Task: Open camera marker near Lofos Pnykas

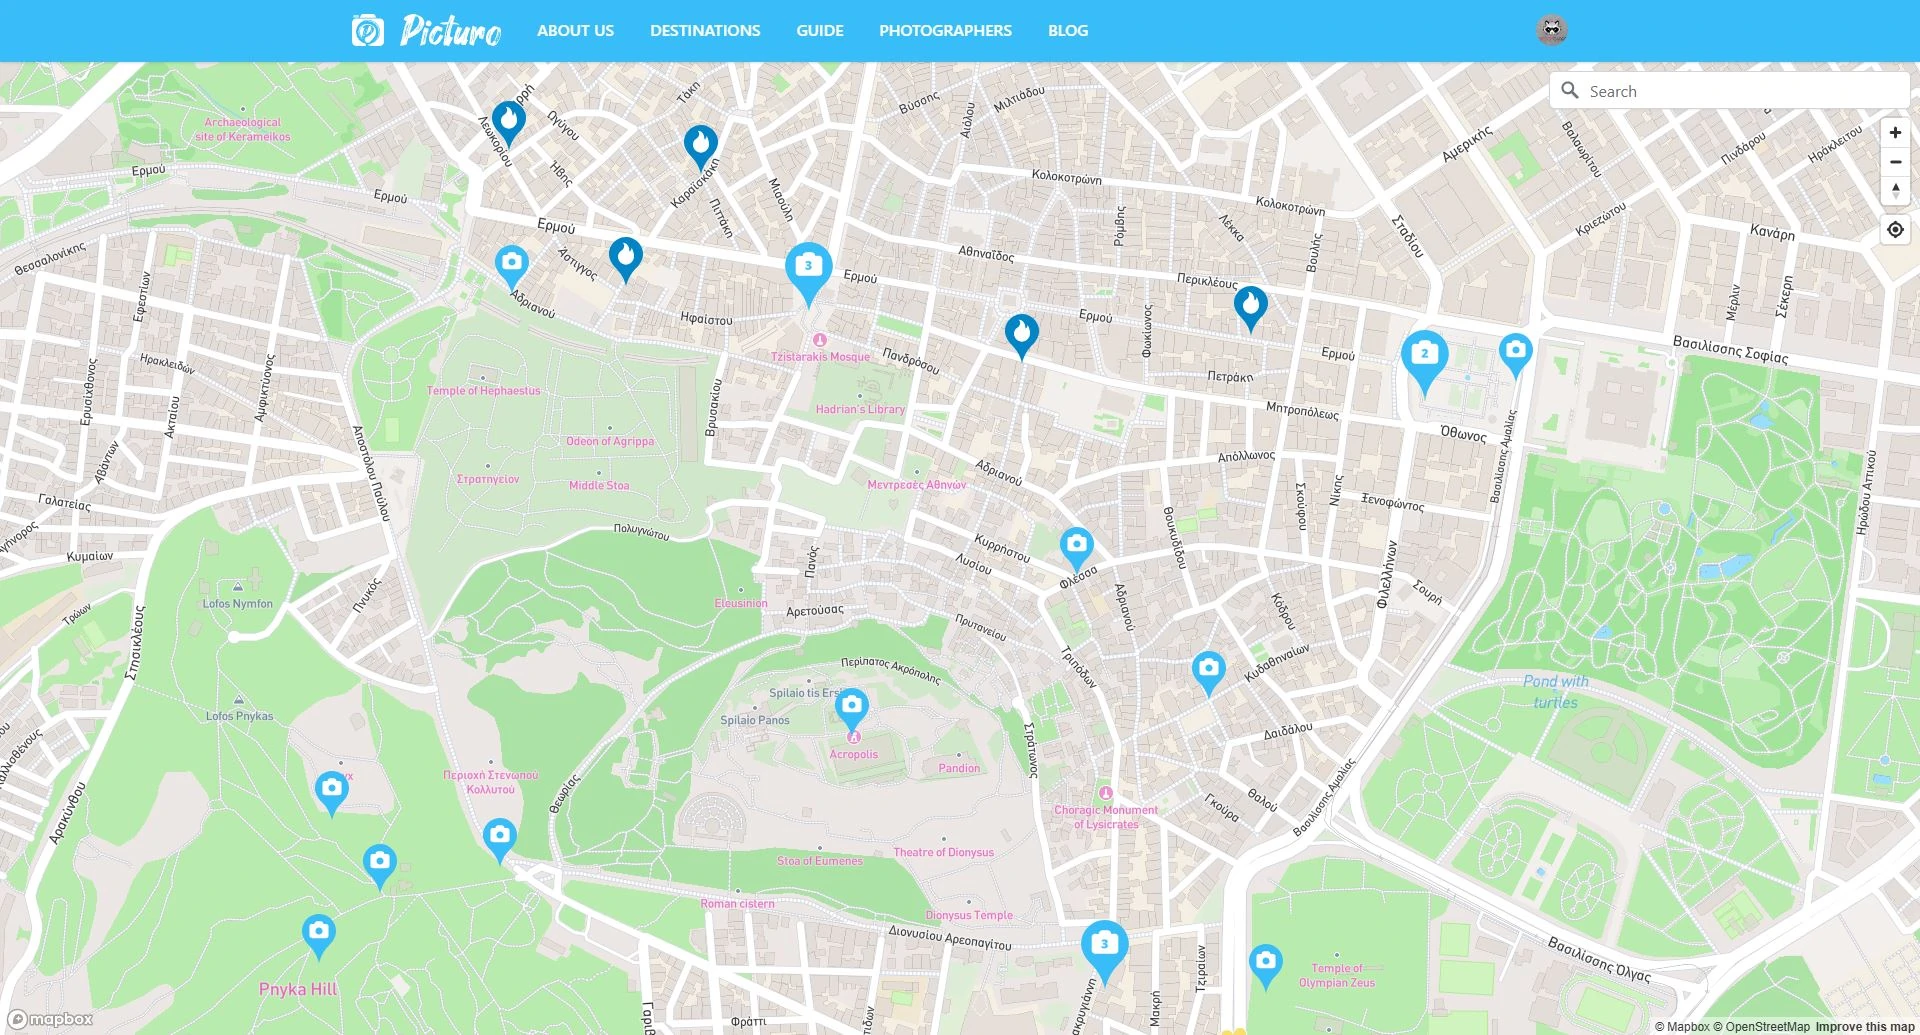Action: [331, 792]
